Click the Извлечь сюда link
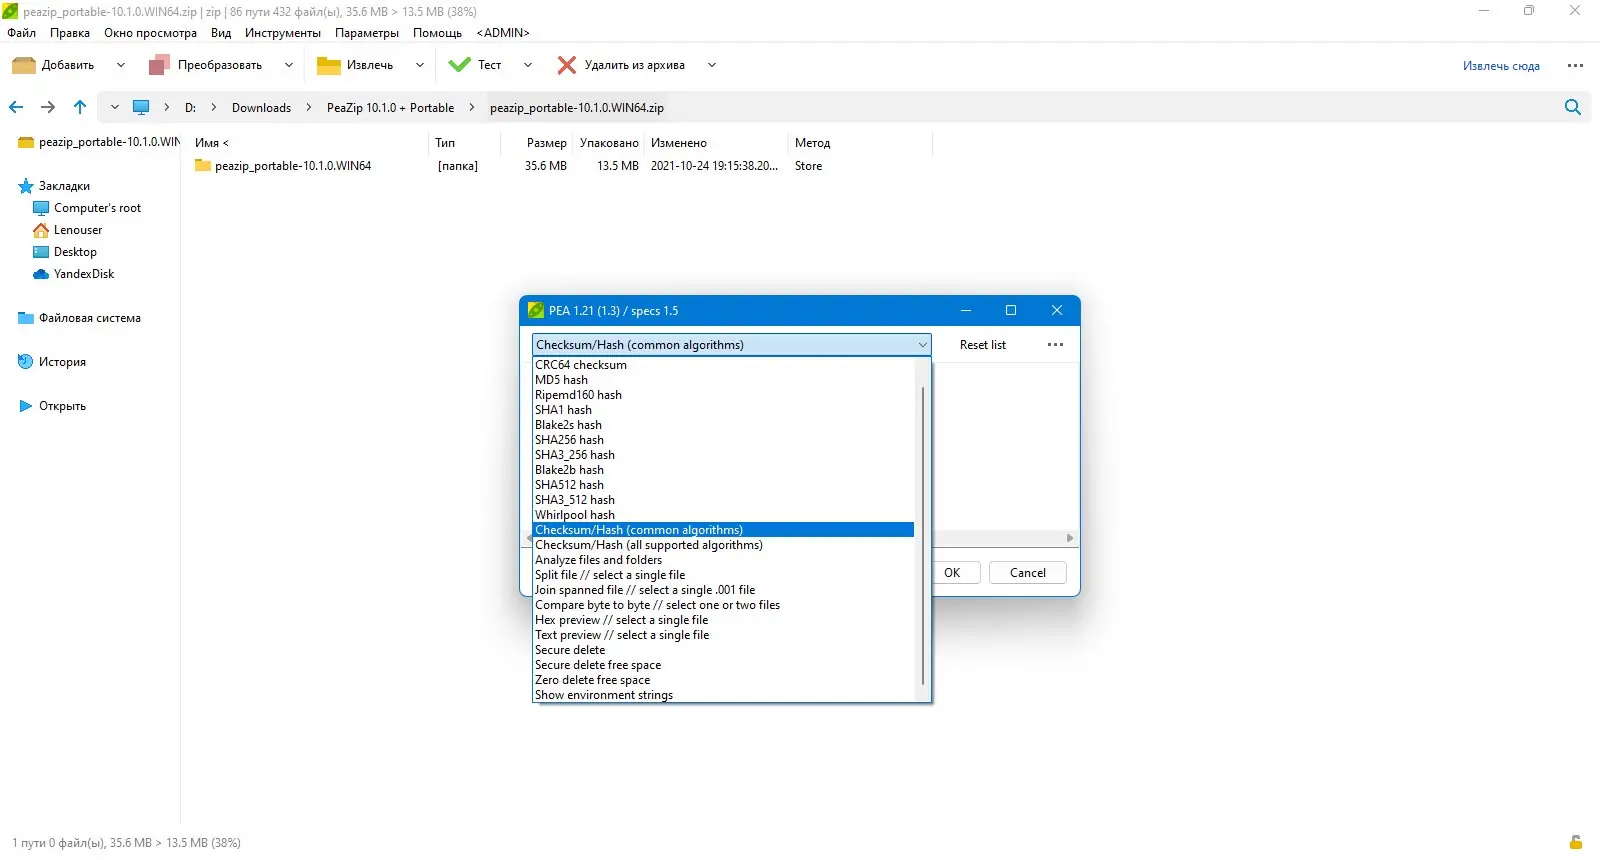Image resolution: width=1600 pixels, height=860 pixels. tap(1501, 66)
